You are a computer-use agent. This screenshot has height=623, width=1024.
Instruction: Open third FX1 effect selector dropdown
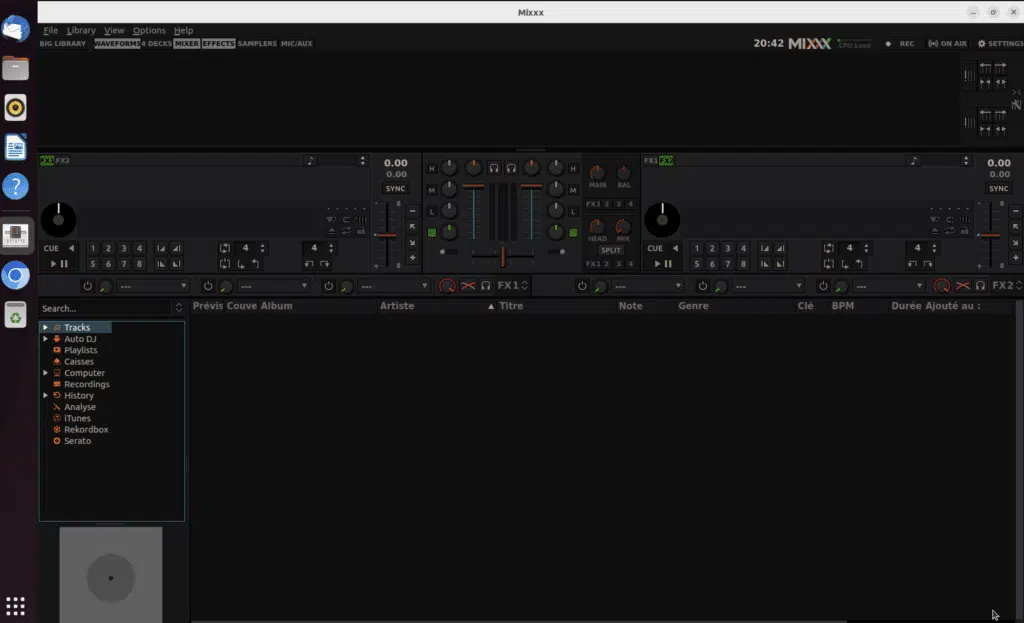[x=394, y=286]
